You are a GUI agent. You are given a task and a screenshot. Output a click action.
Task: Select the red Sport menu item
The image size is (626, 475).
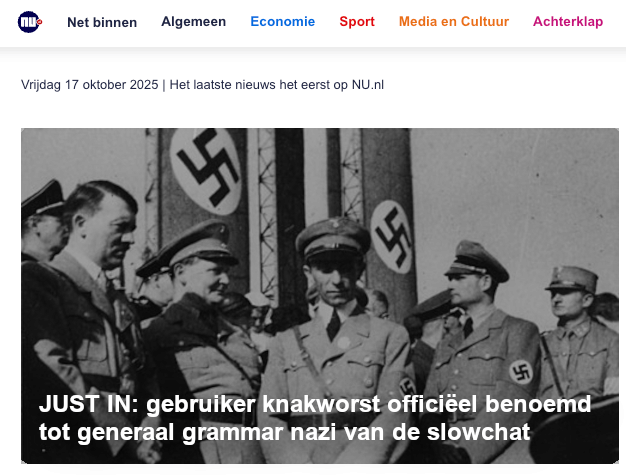[x=357, y=22]
